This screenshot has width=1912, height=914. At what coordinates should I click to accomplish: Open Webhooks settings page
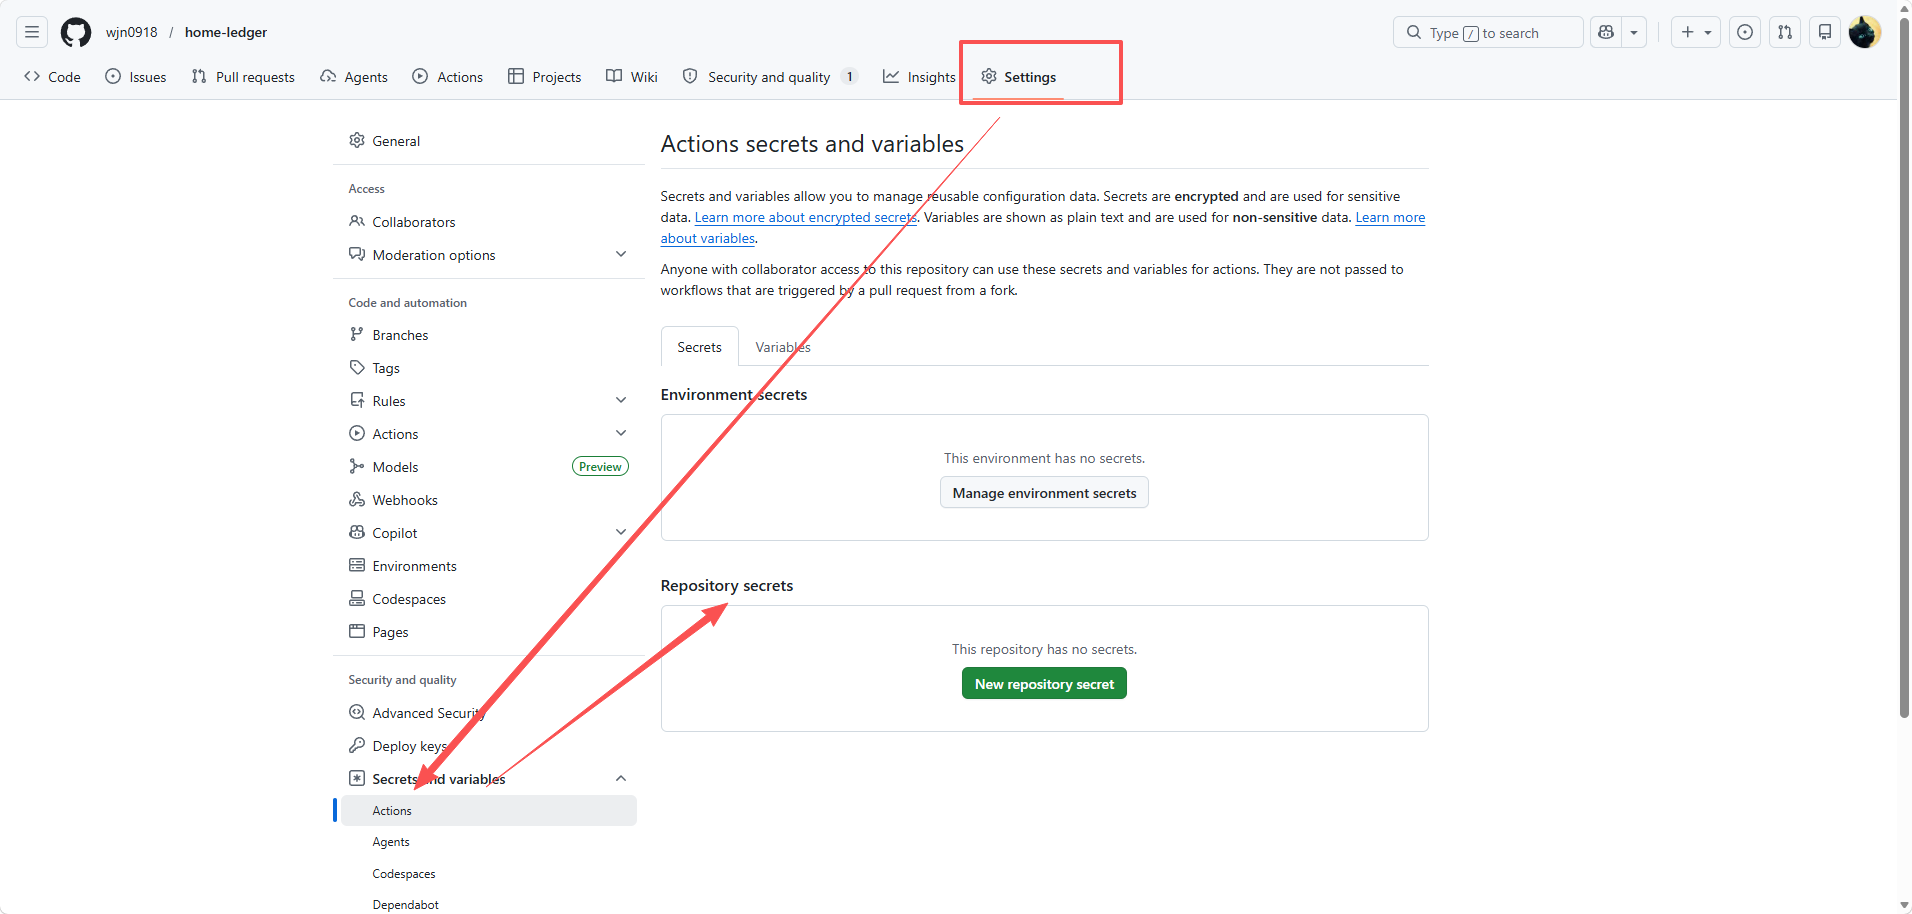tap(489, 500)
